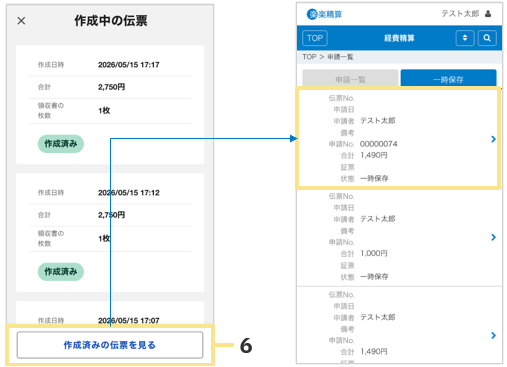507x367 pixels.
Task: Click the 経費精算 header title
Action: (x=399, y=38)
